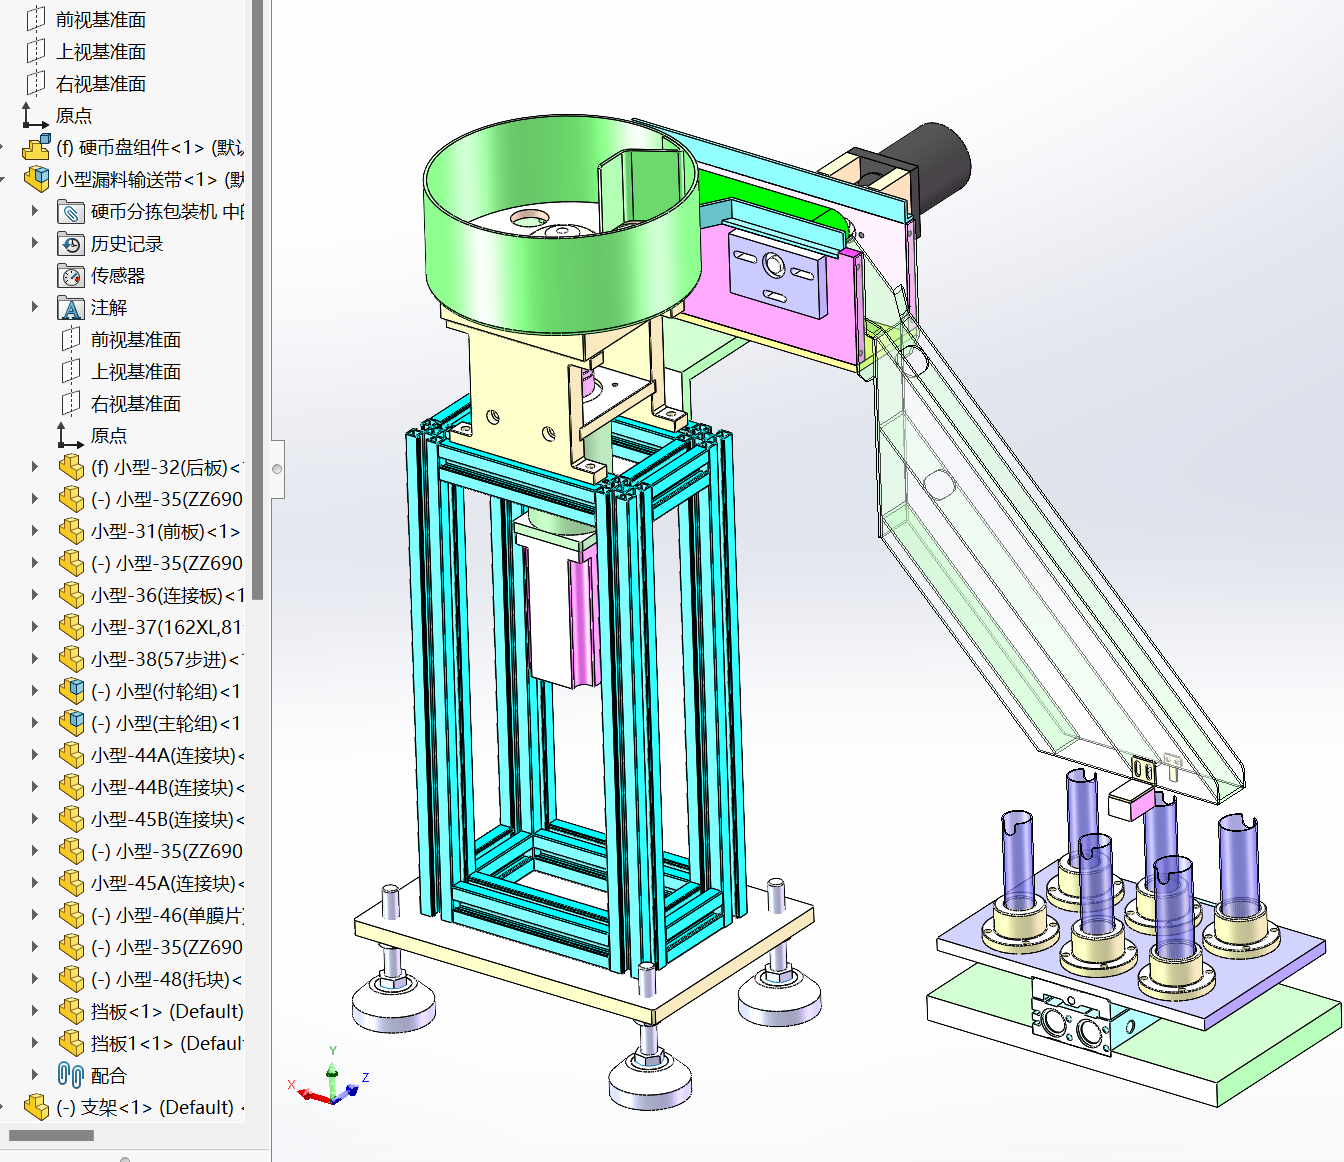Expand the (-) 小型-46(单膜片 part node
Screen dimensions: 1344x1162
(x=35, y=915)
